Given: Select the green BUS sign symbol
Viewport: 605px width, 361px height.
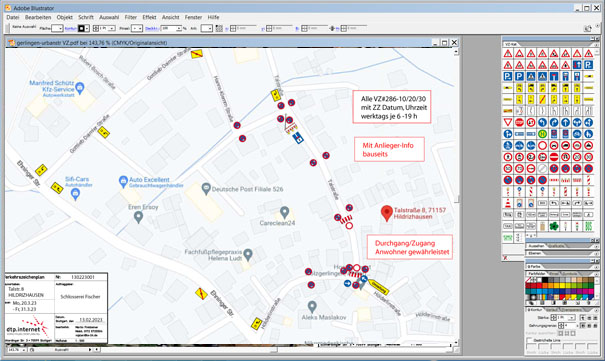Looking at the screenshot, I should tap(588, 226).
